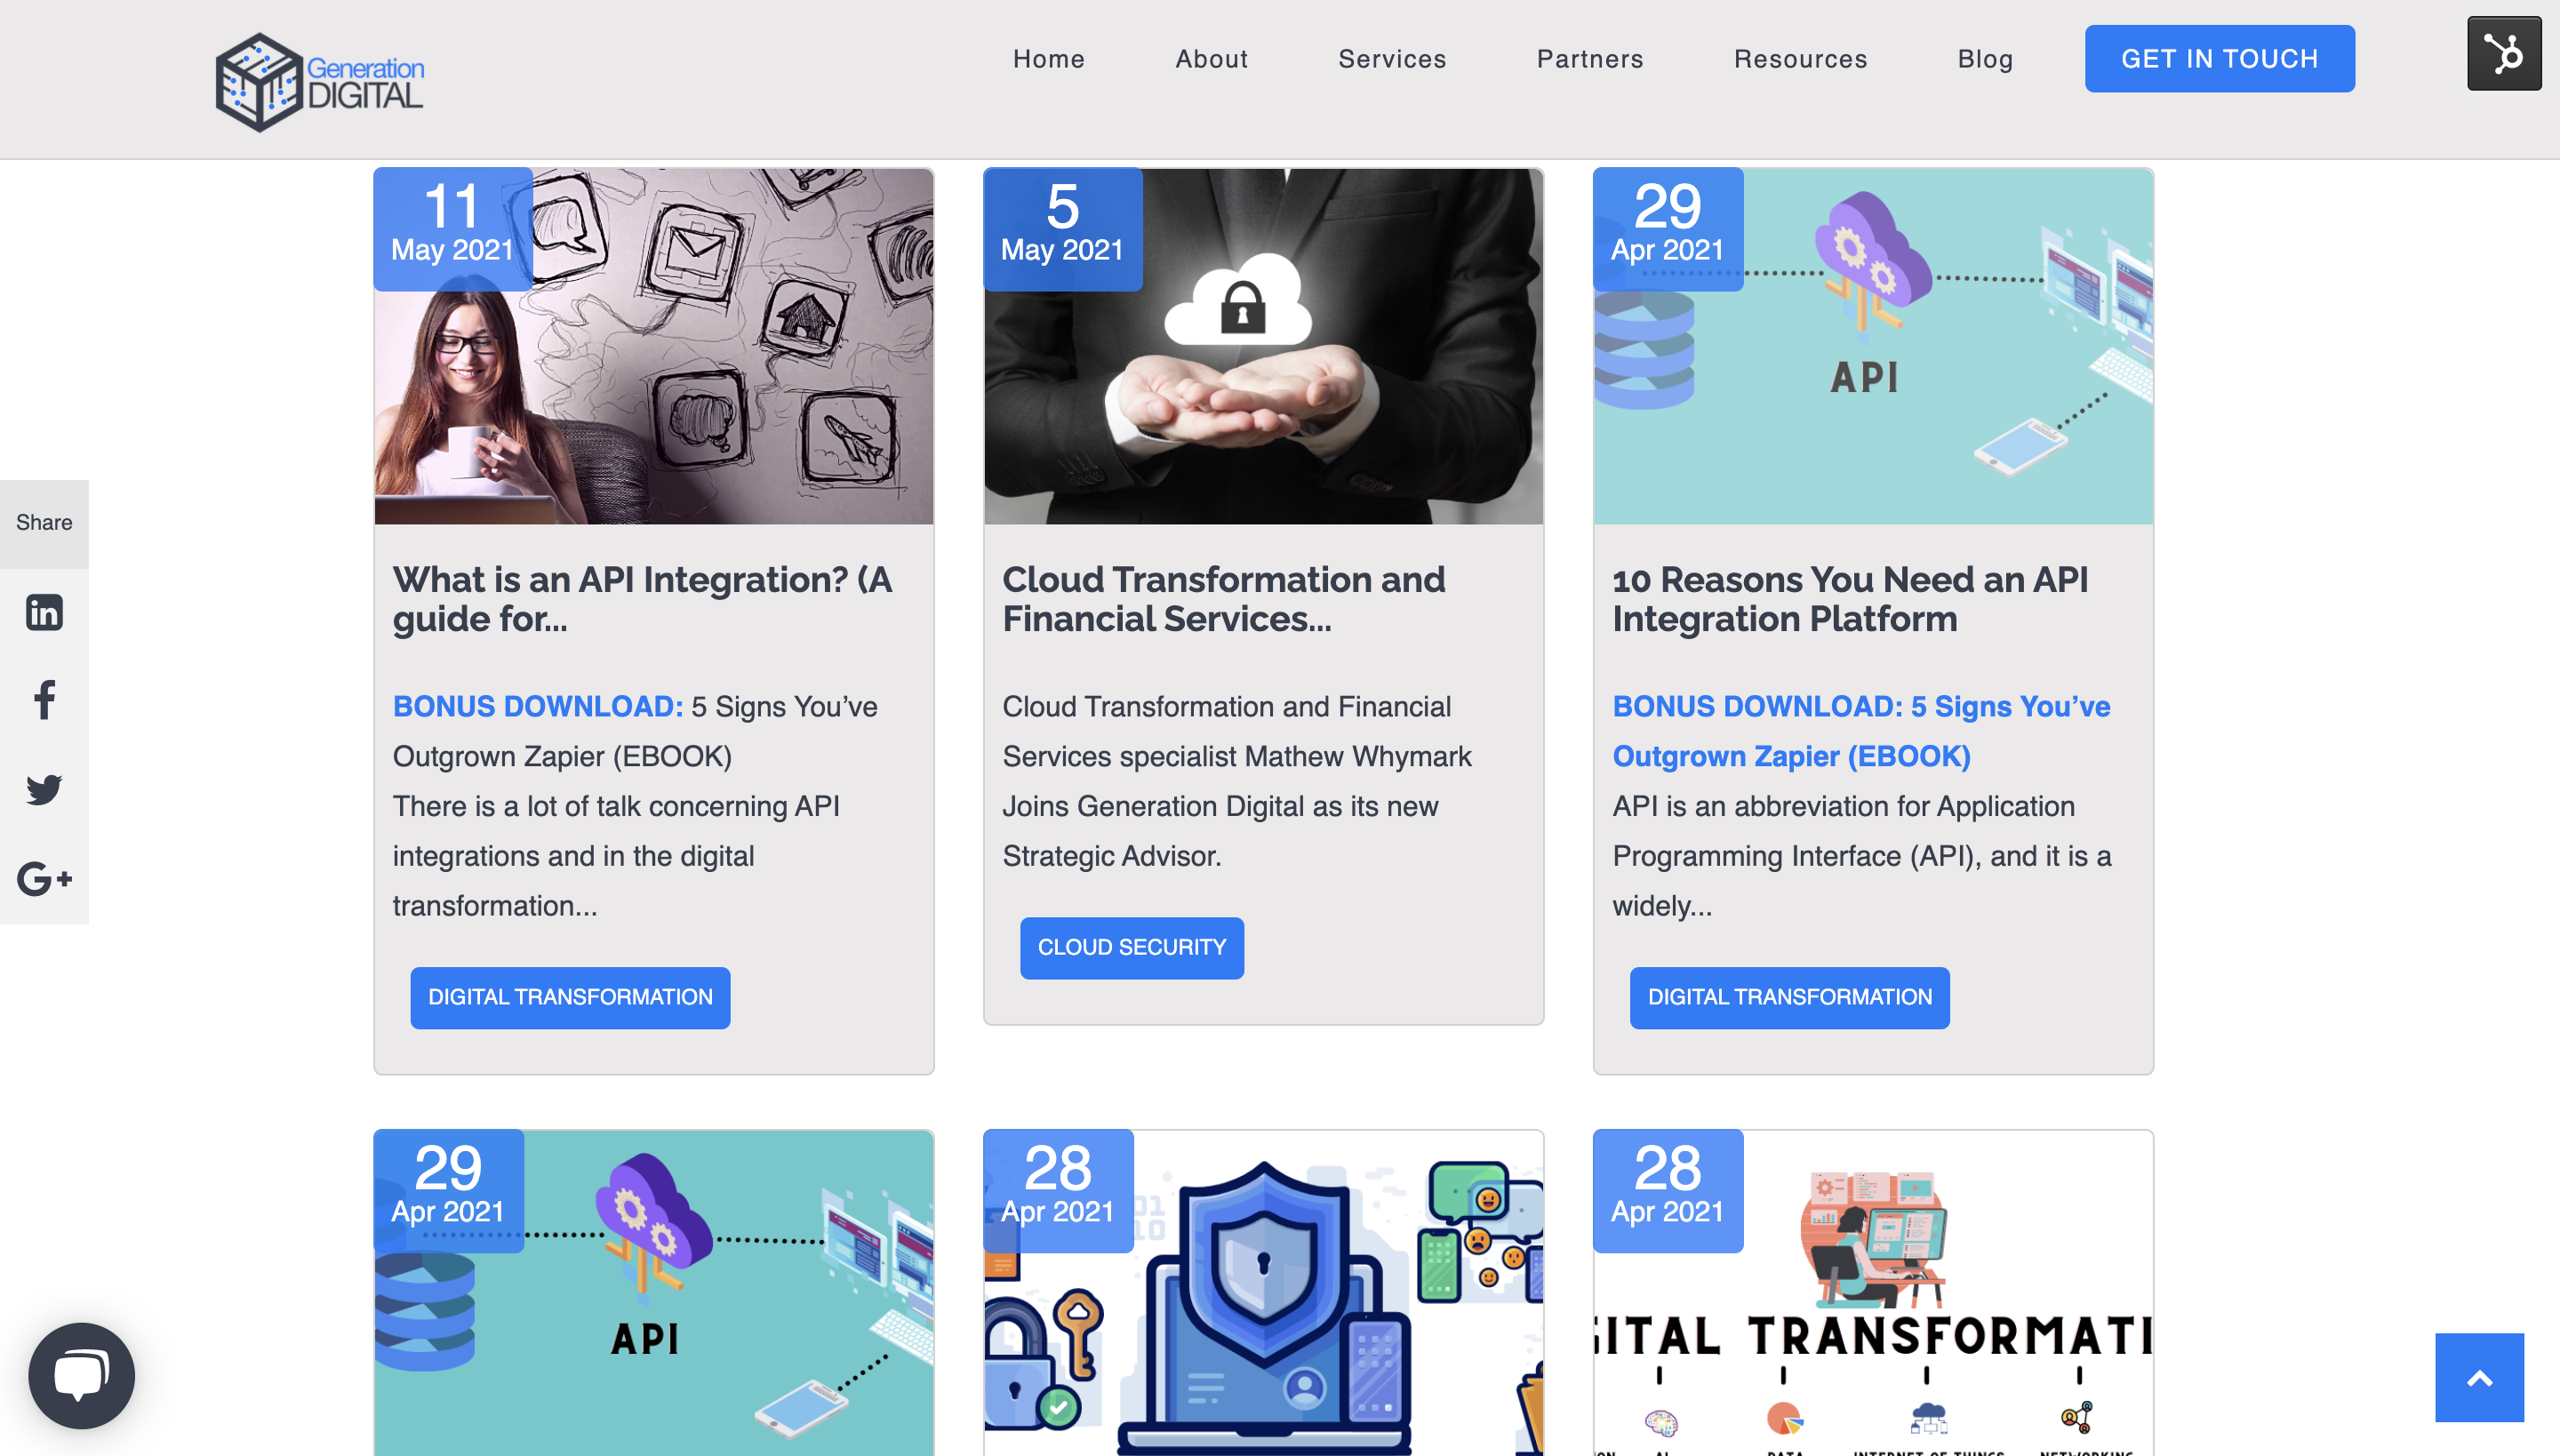The height and width of the screenshot is (1456, 2560).
Task: Expand the Partners navigation dropdown
Action: click(x=1589, y=58)
